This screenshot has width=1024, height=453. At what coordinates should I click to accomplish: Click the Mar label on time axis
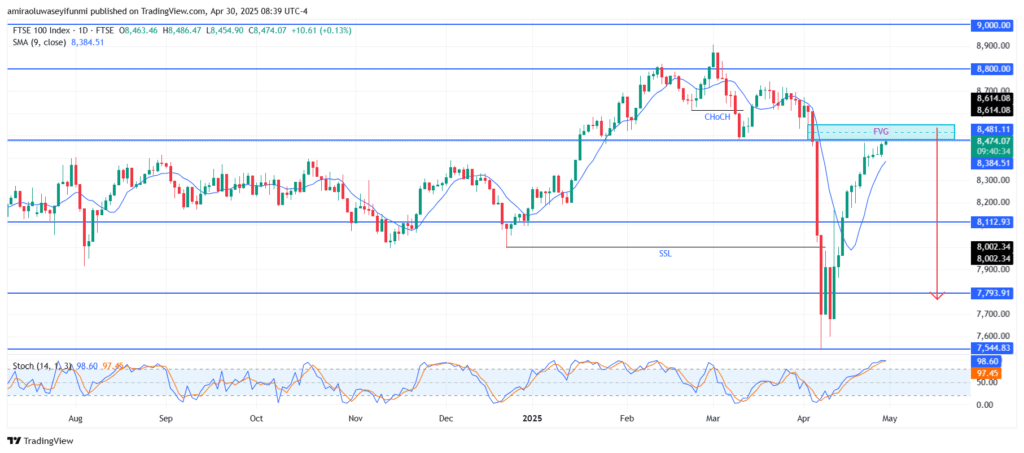(713, 418)
